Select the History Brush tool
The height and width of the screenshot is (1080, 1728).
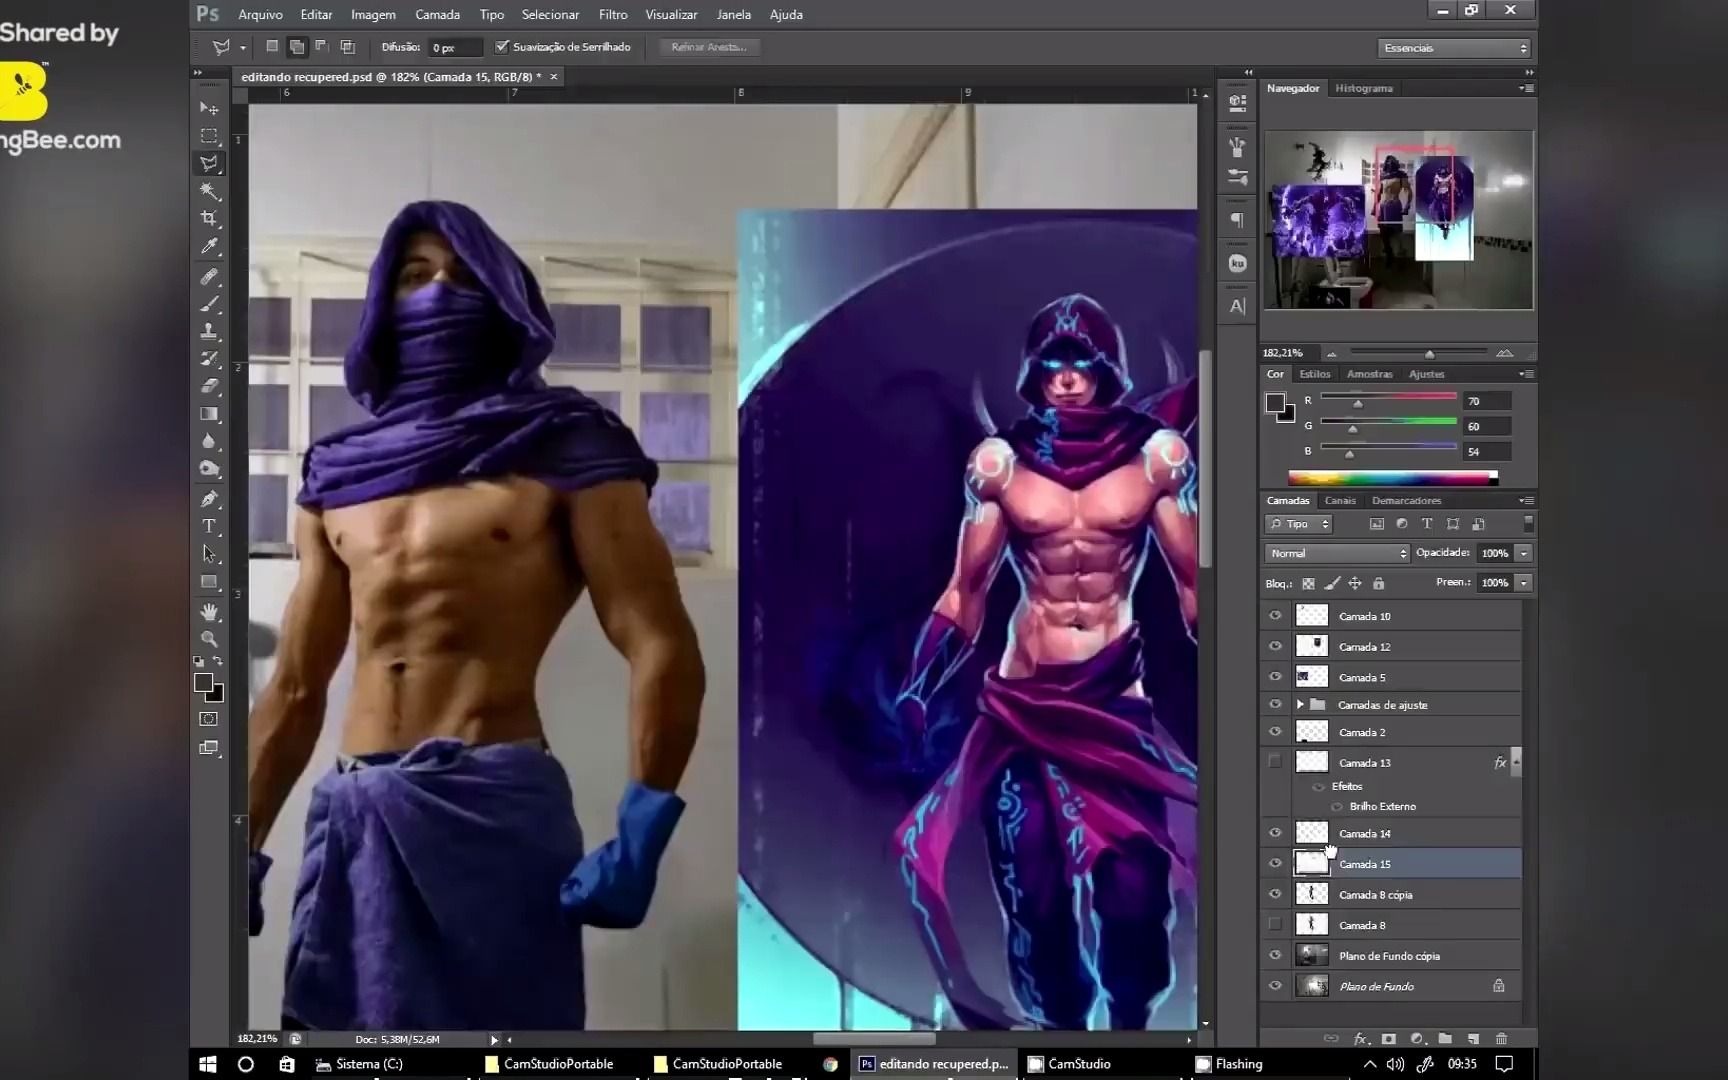coord(209,358)
